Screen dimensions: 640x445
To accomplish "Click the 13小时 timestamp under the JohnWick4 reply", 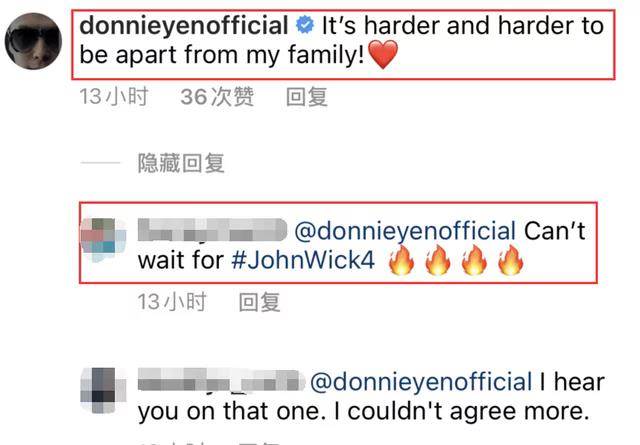I will [x=172, y=302].
